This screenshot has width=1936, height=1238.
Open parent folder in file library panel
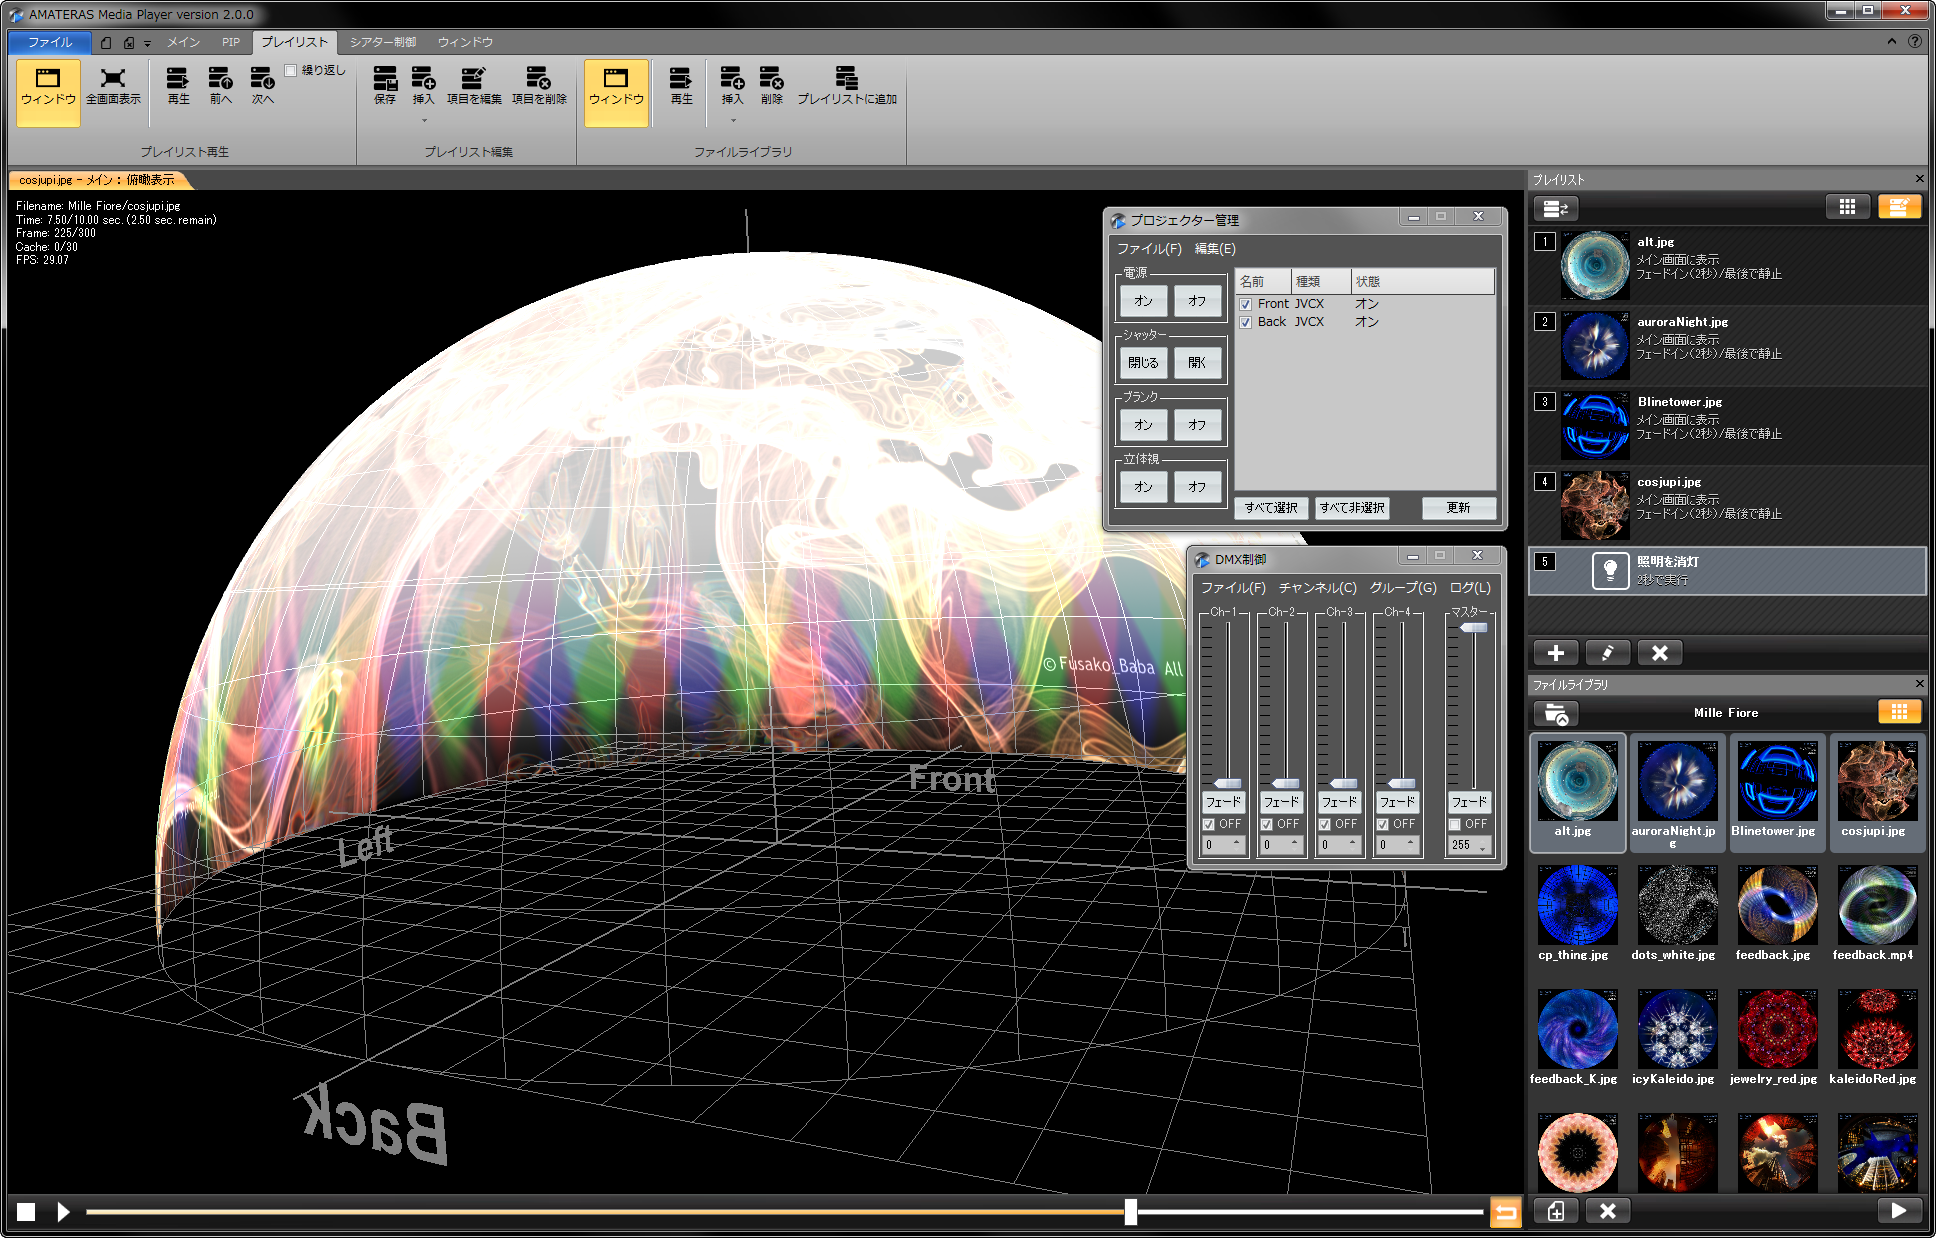tap(1556, 713)
